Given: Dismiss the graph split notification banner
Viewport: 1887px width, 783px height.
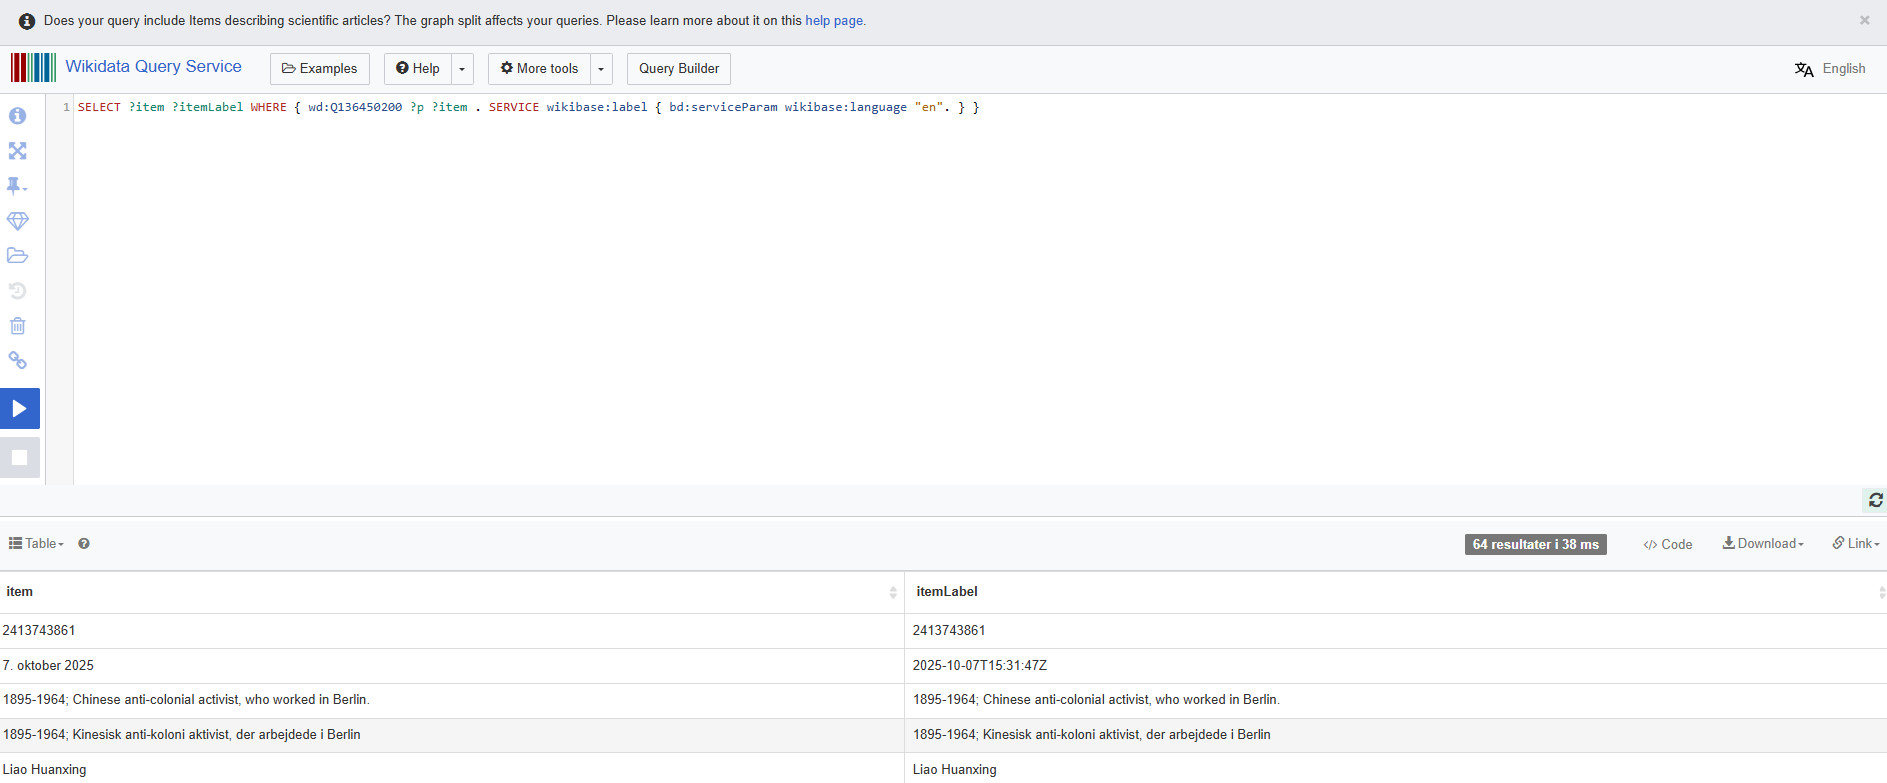Looking at the screenshot, I should click(x=1864, y=20).
